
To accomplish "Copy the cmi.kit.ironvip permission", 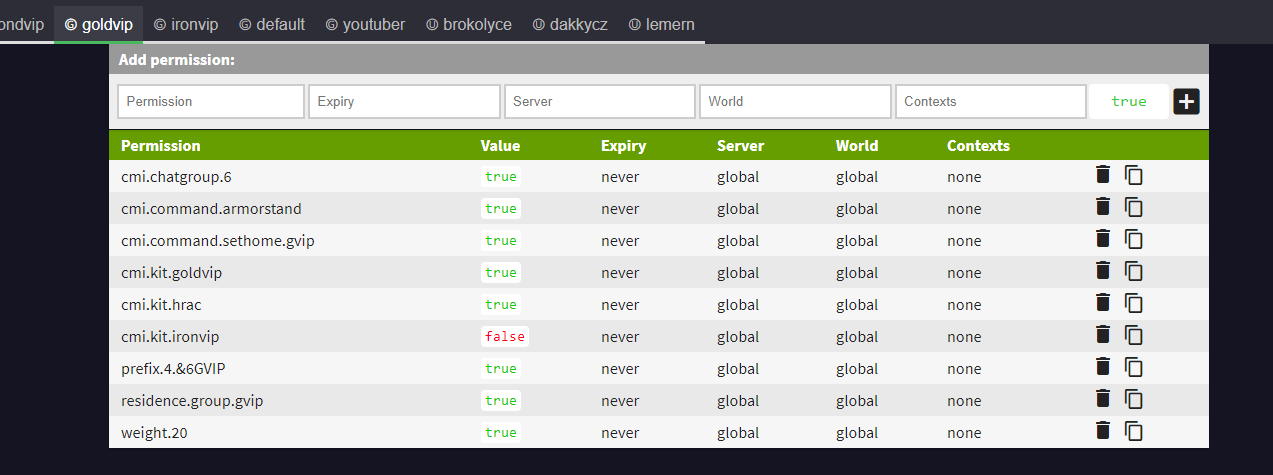I will click(1133, 335).
